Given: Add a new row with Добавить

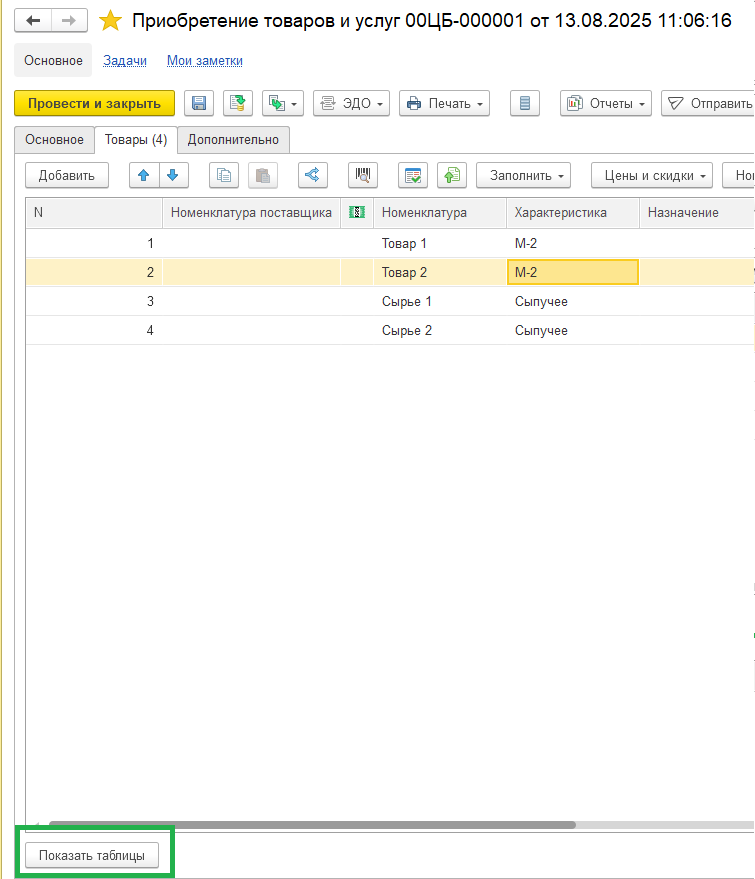Looking at the screenshot, I should [67, 175].
